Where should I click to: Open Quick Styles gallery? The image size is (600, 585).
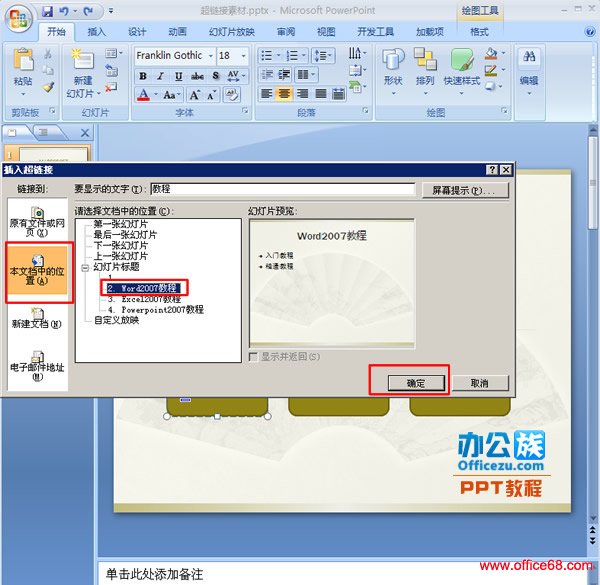tap(461, 71)
